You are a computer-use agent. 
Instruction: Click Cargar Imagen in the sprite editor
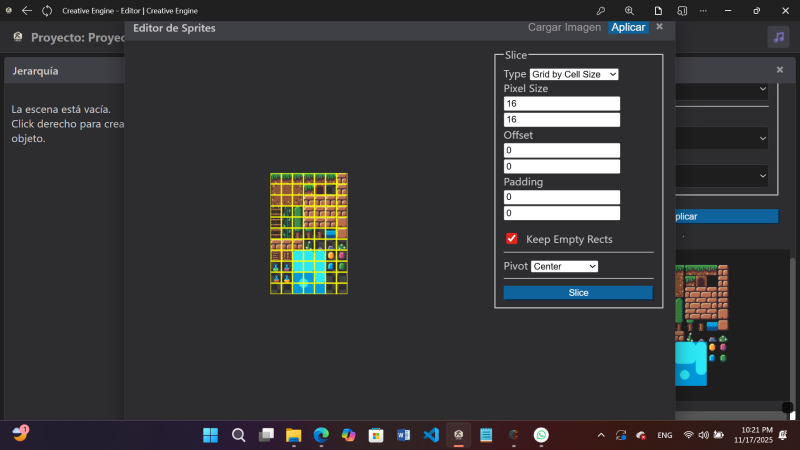pyautogui.click(x=564, y=27)
